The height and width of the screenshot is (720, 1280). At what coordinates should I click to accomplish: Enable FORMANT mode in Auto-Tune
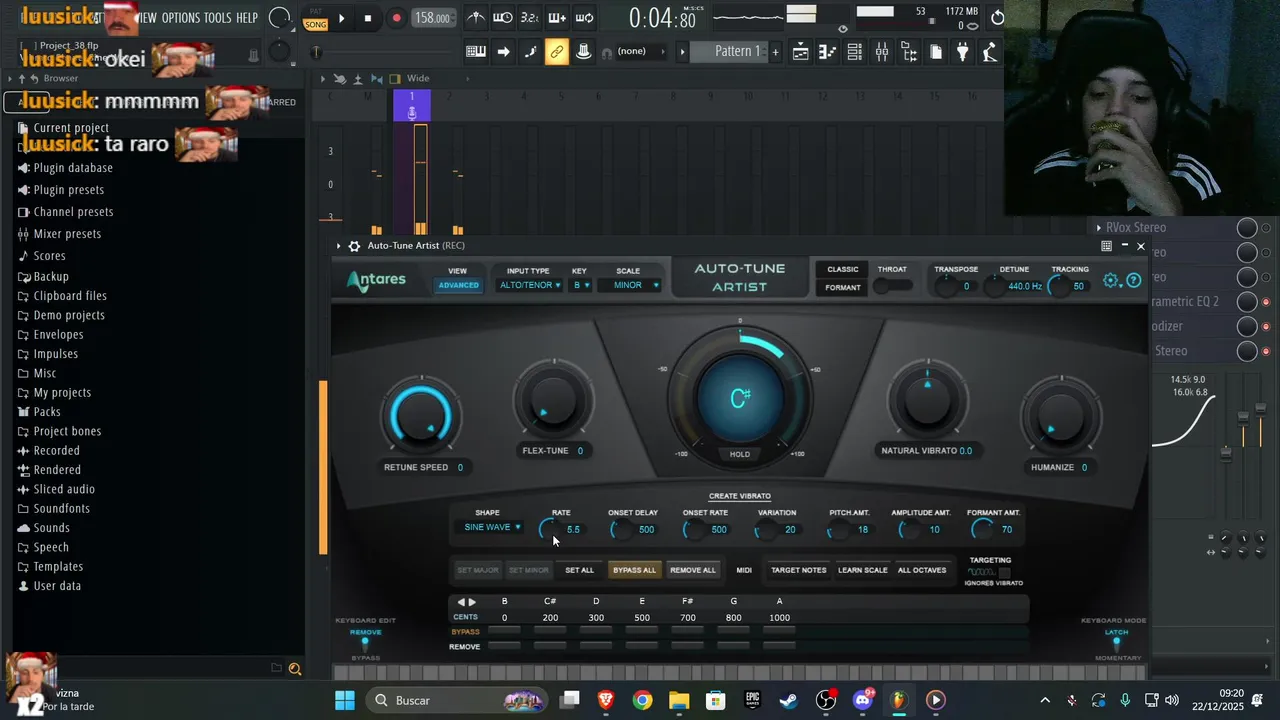pyautogui.click(x=843, y=287)
